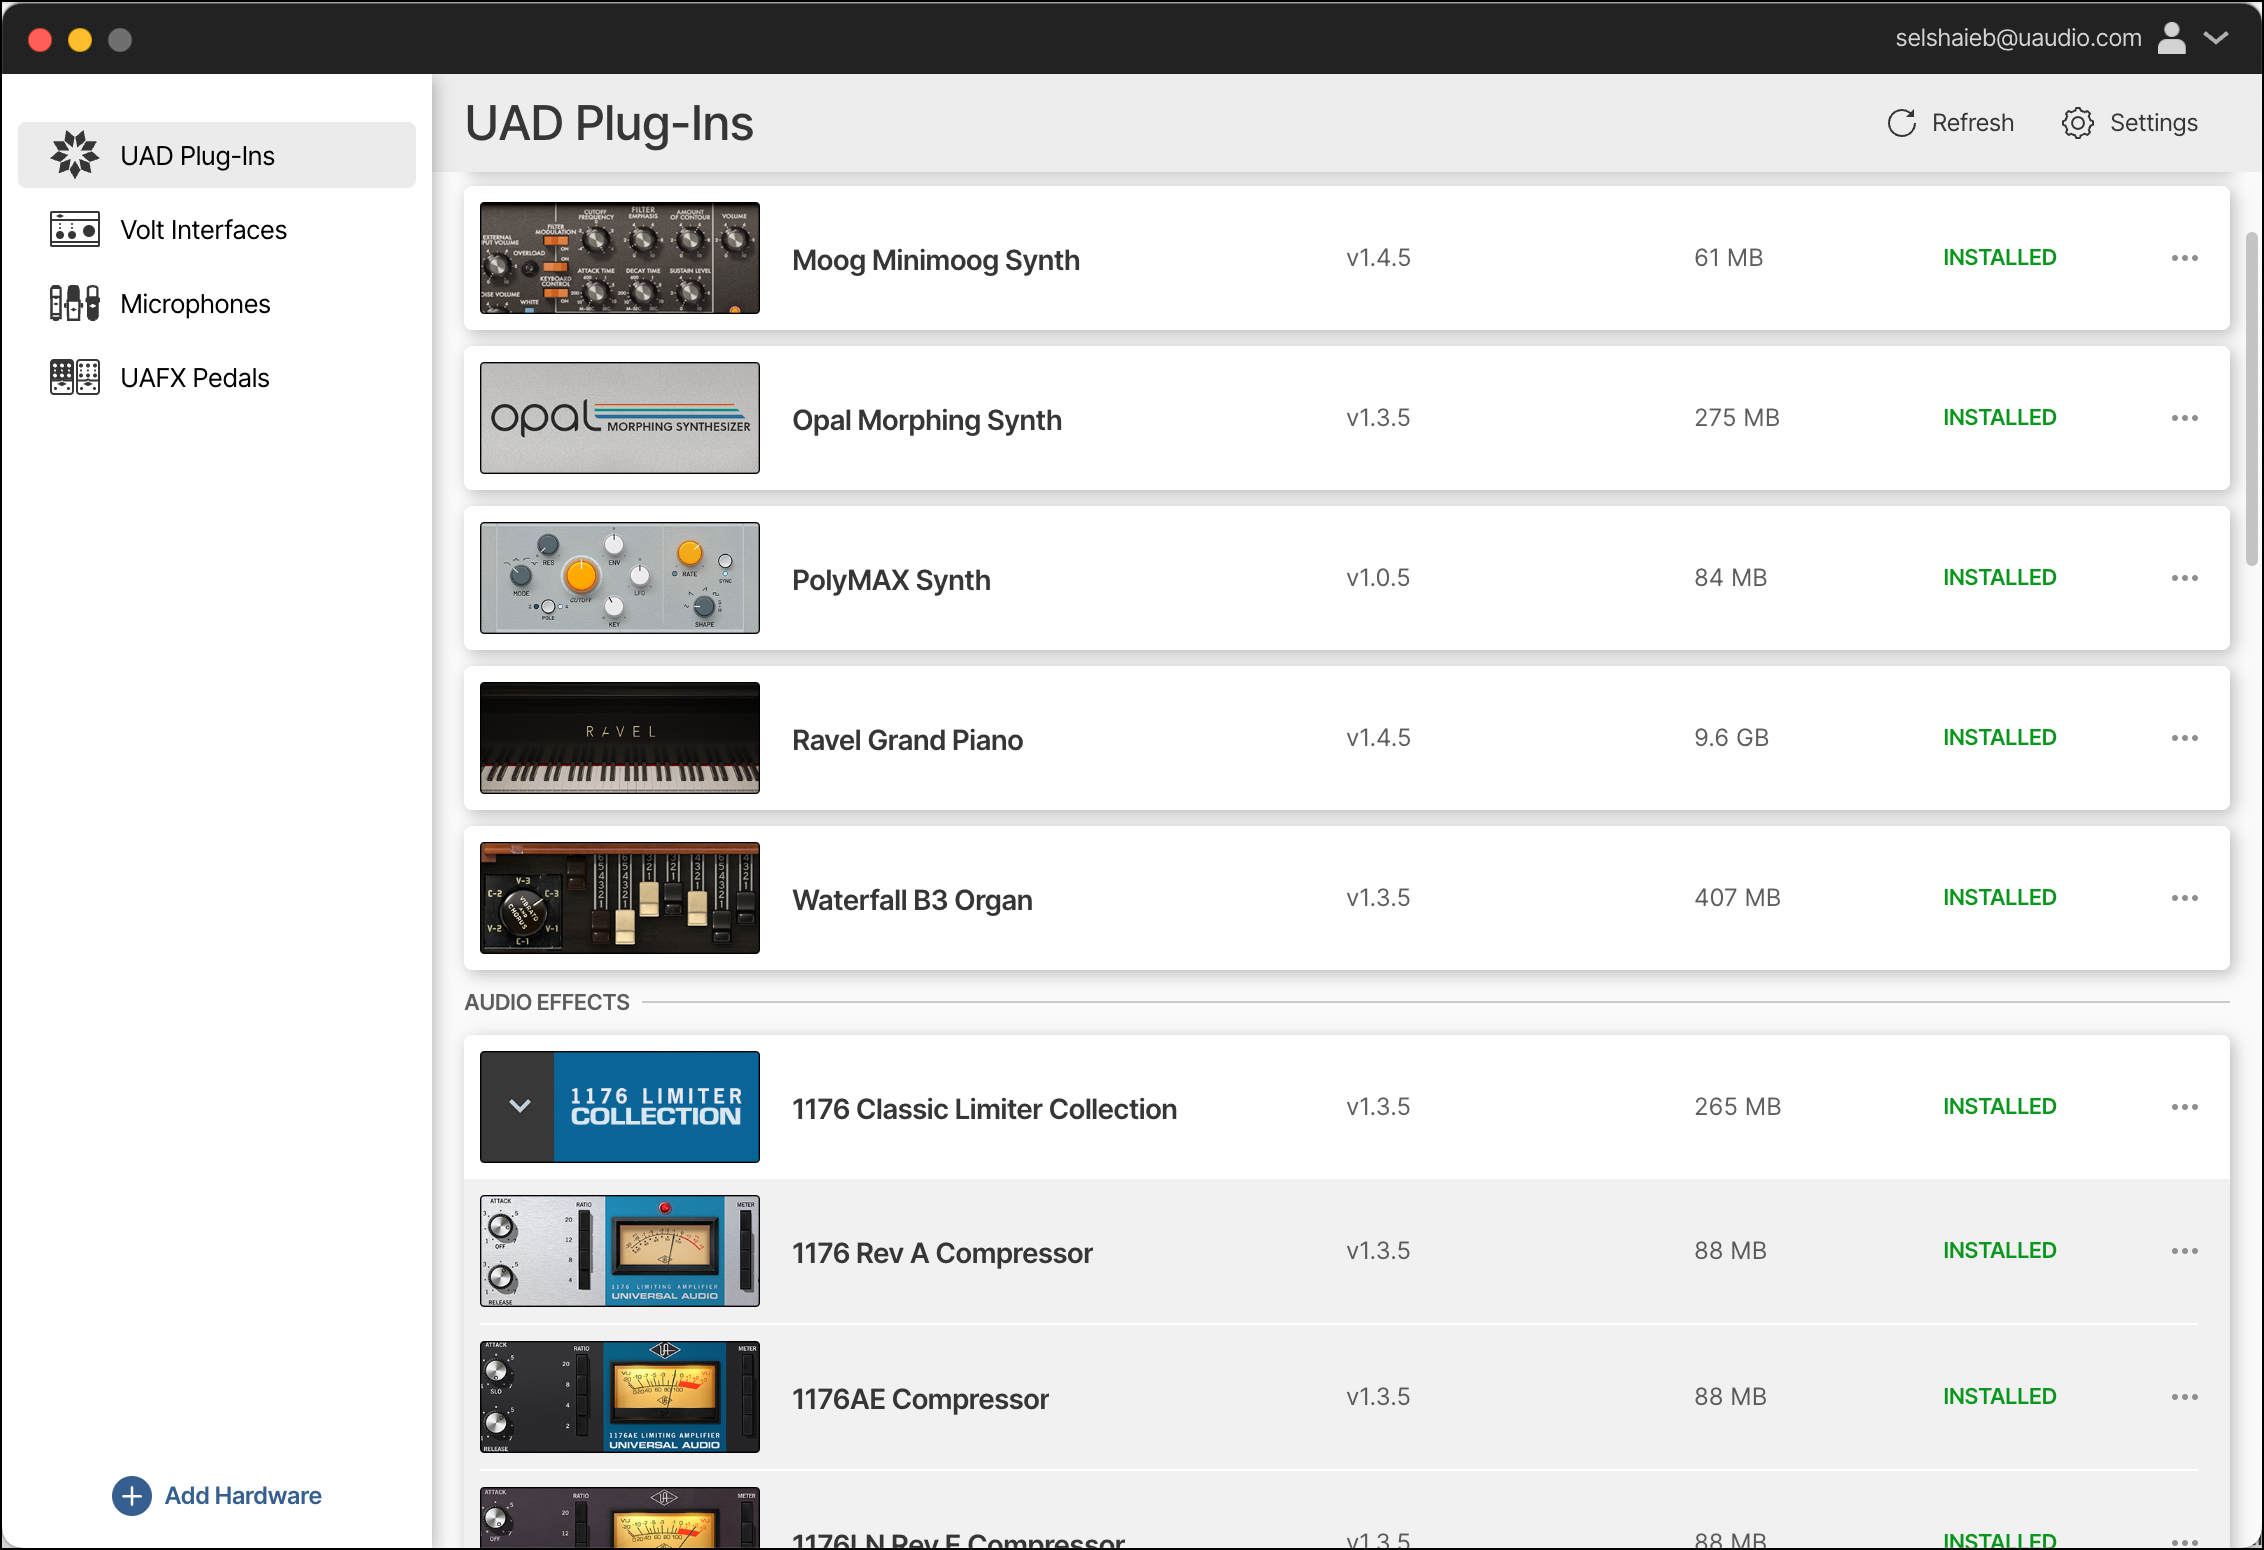
Task: Click the Ravel Grand Piano thumbnail
Action: 619,738
